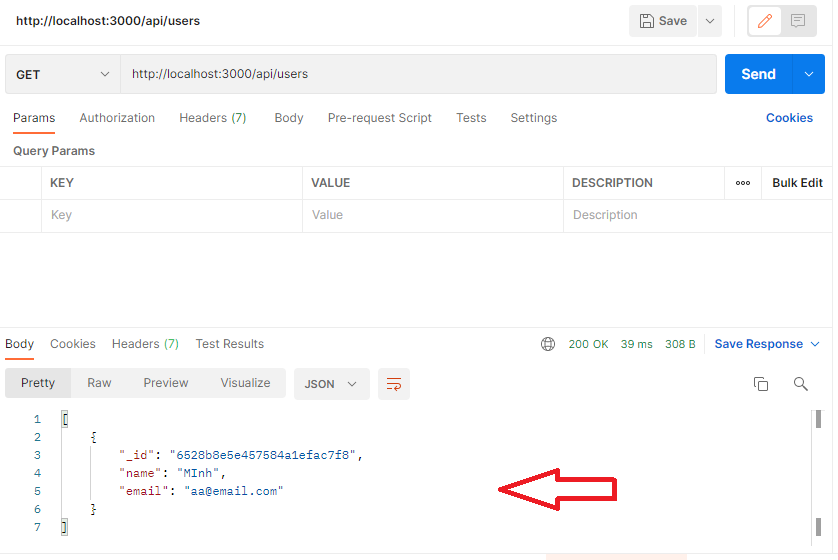Viewport: 838px width, 560px height.
Task: Switch to the Authorization tab
Action: (x=117, y=118)
